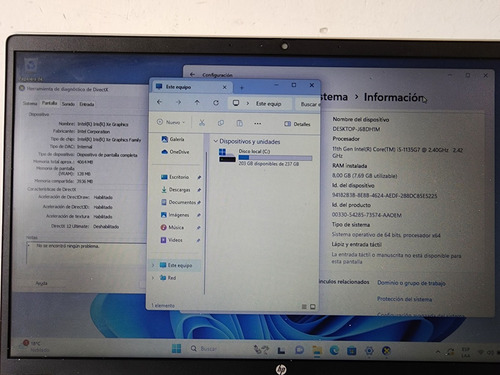This screenshot has width=500, height=375.
Task: Open Galería in the sidebar
Action: pos(173,139)
